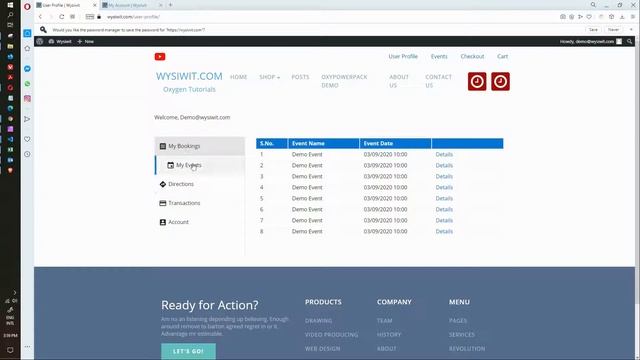Image resolution: width=640 pixels, height=360 pixels.
Task: Select the My Bookings sidebar tab
Action: pos(200,146)
